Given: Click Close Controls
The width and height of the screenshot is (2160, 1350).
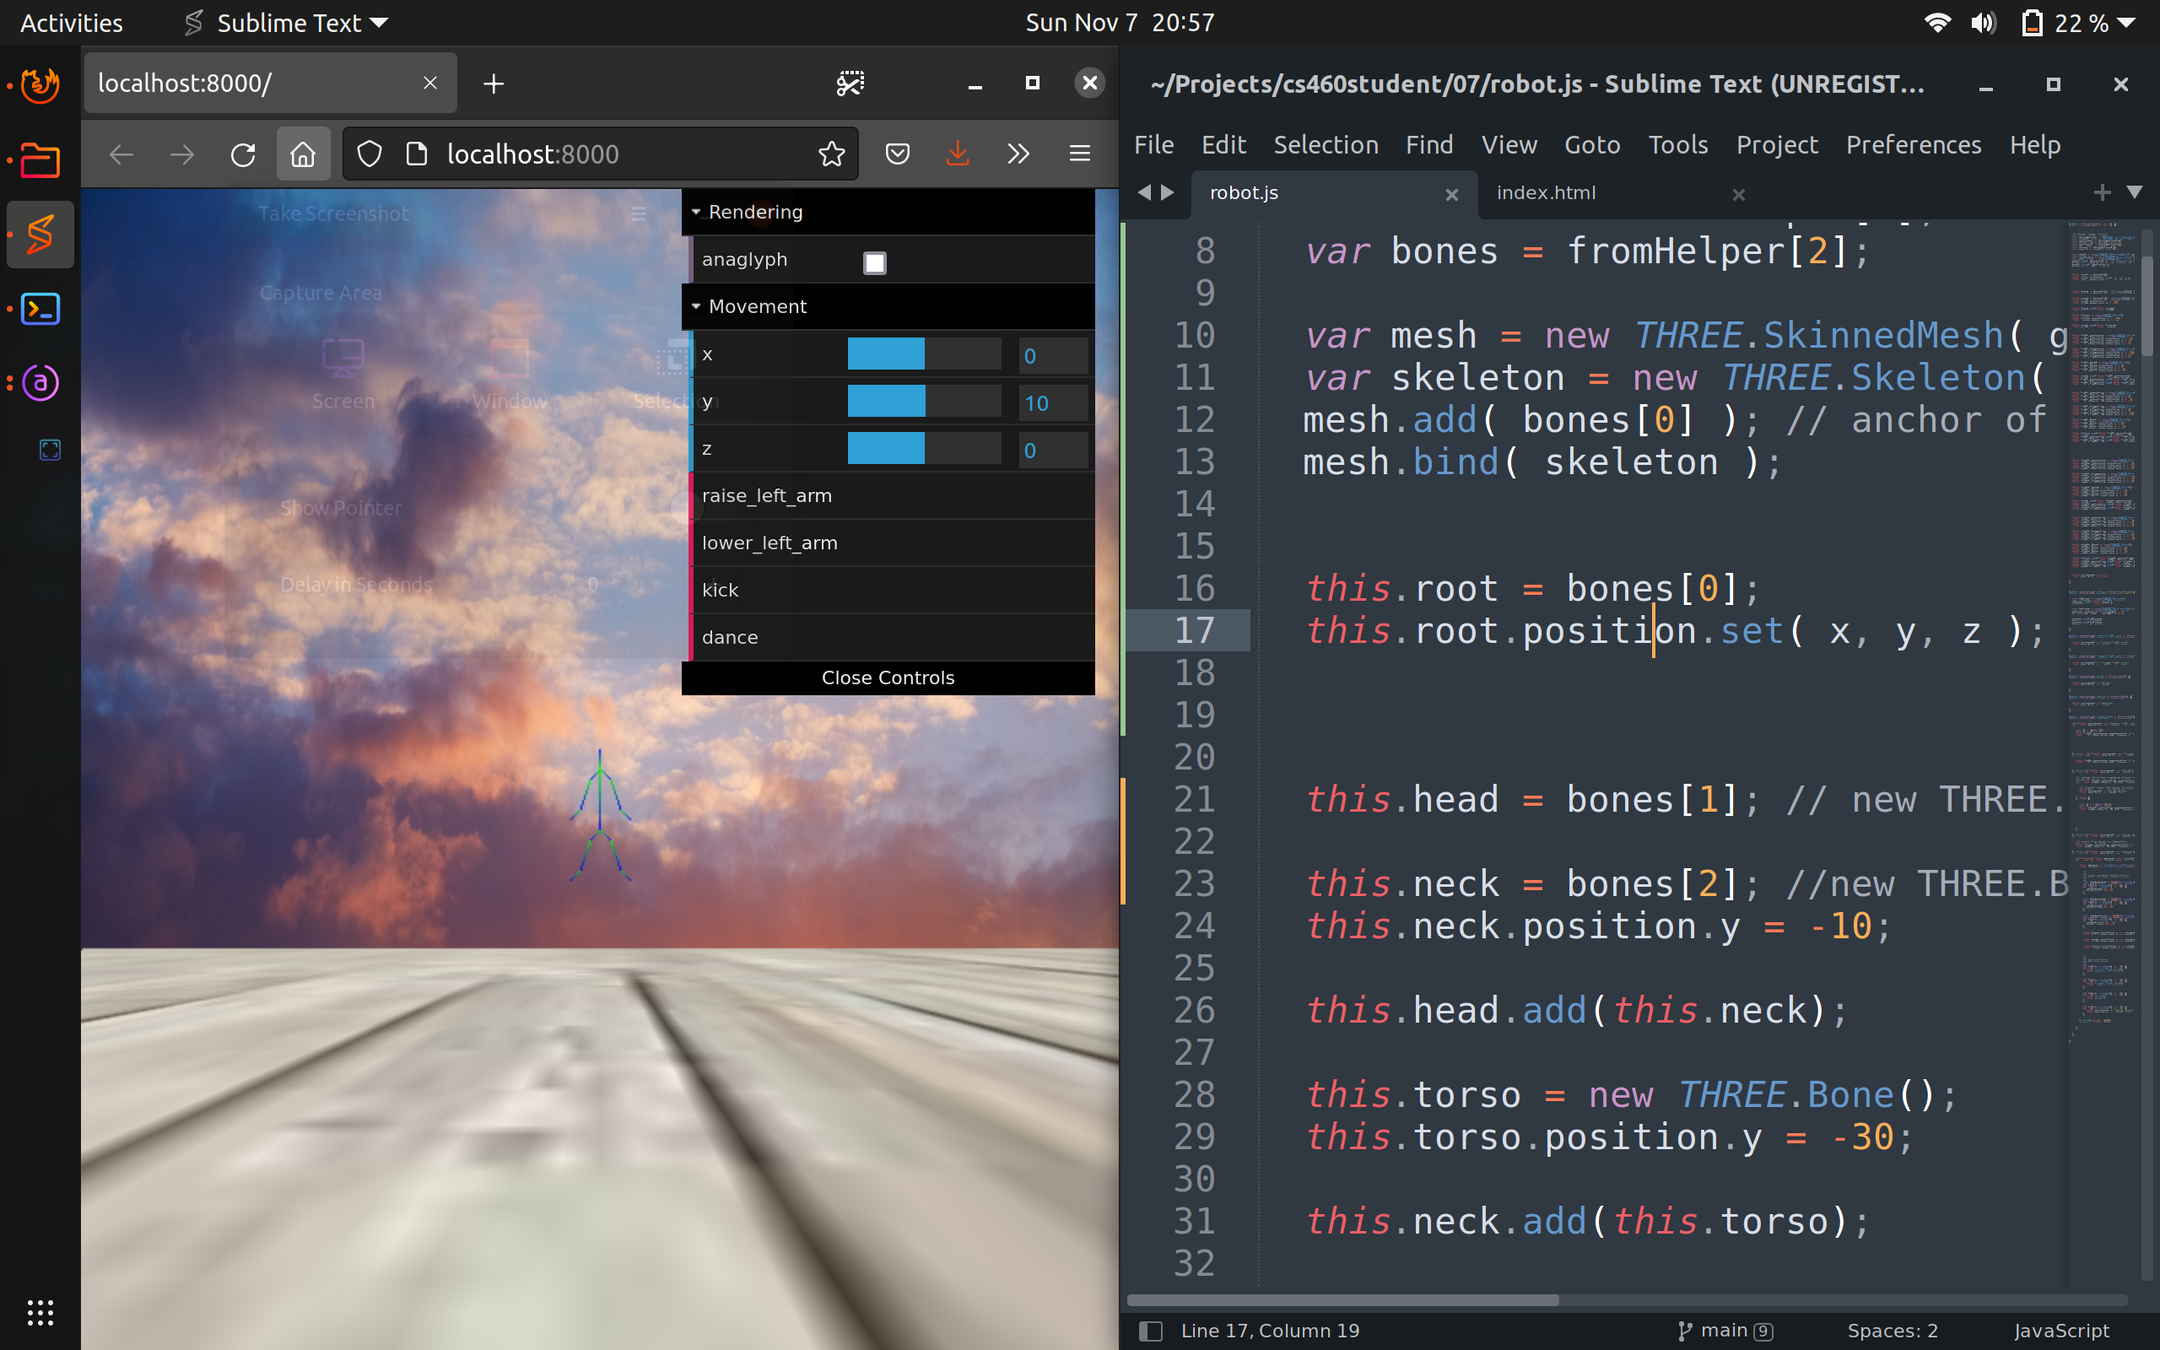Looking at the screenshot, I should (x=887, y=678).
